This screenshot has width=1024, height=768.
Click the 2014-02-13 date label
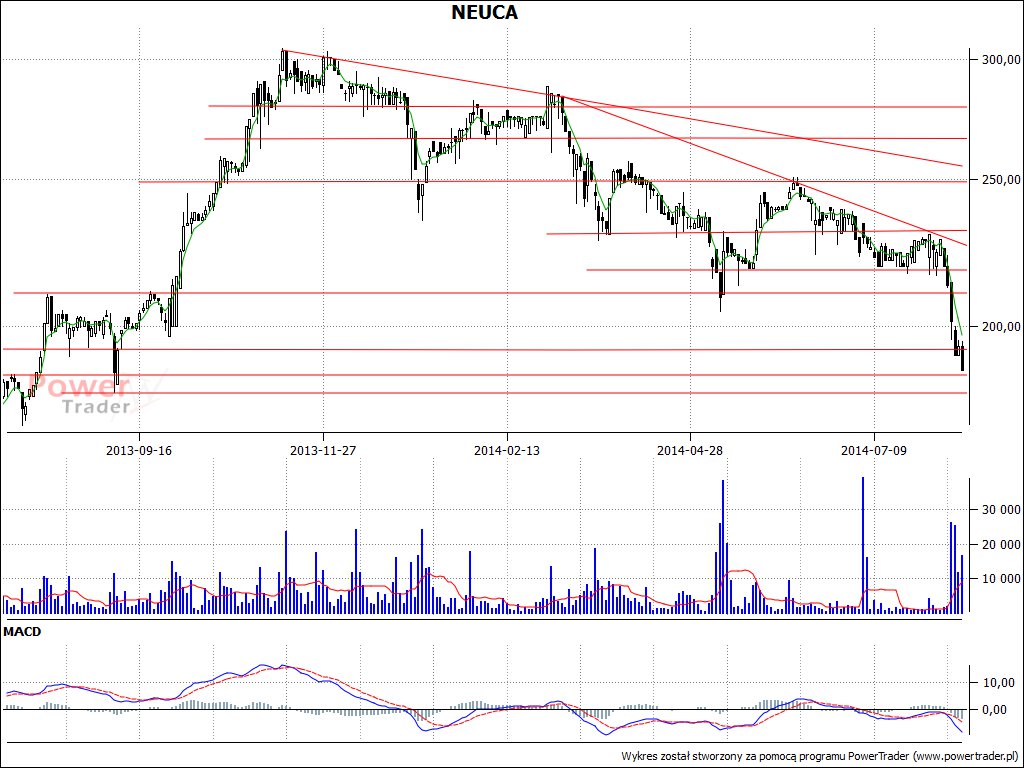507,450
